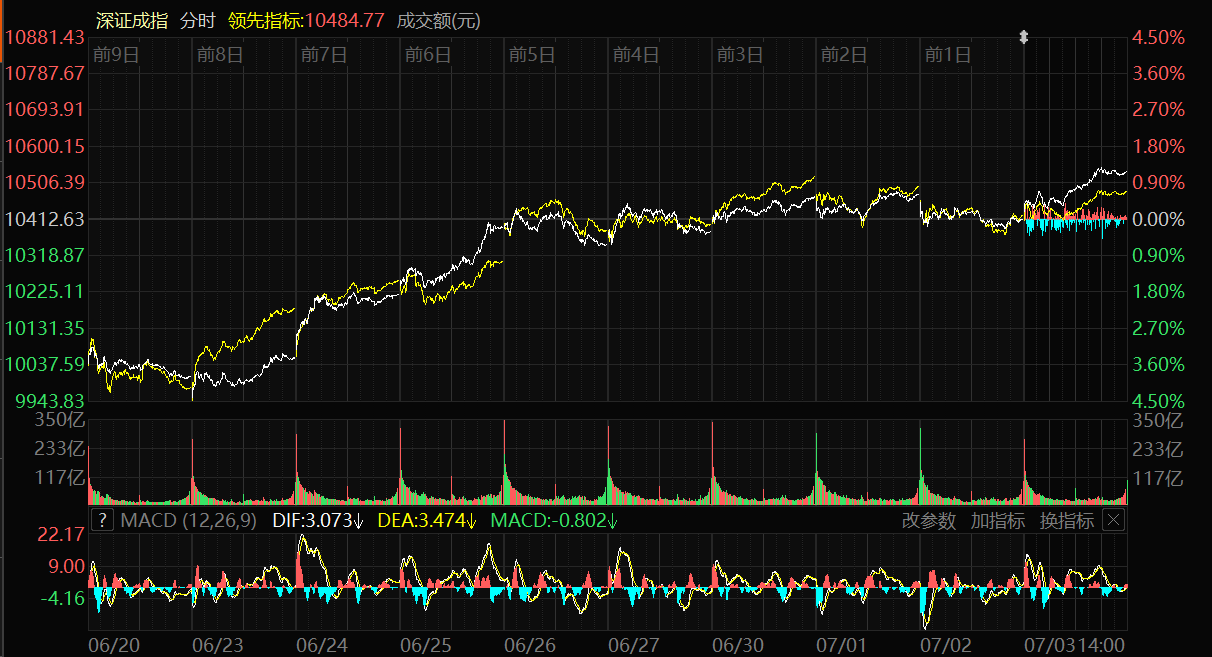Select the 分时 chart mode label
This screenshot has height=657, width=1212.
tap(197, 20)
